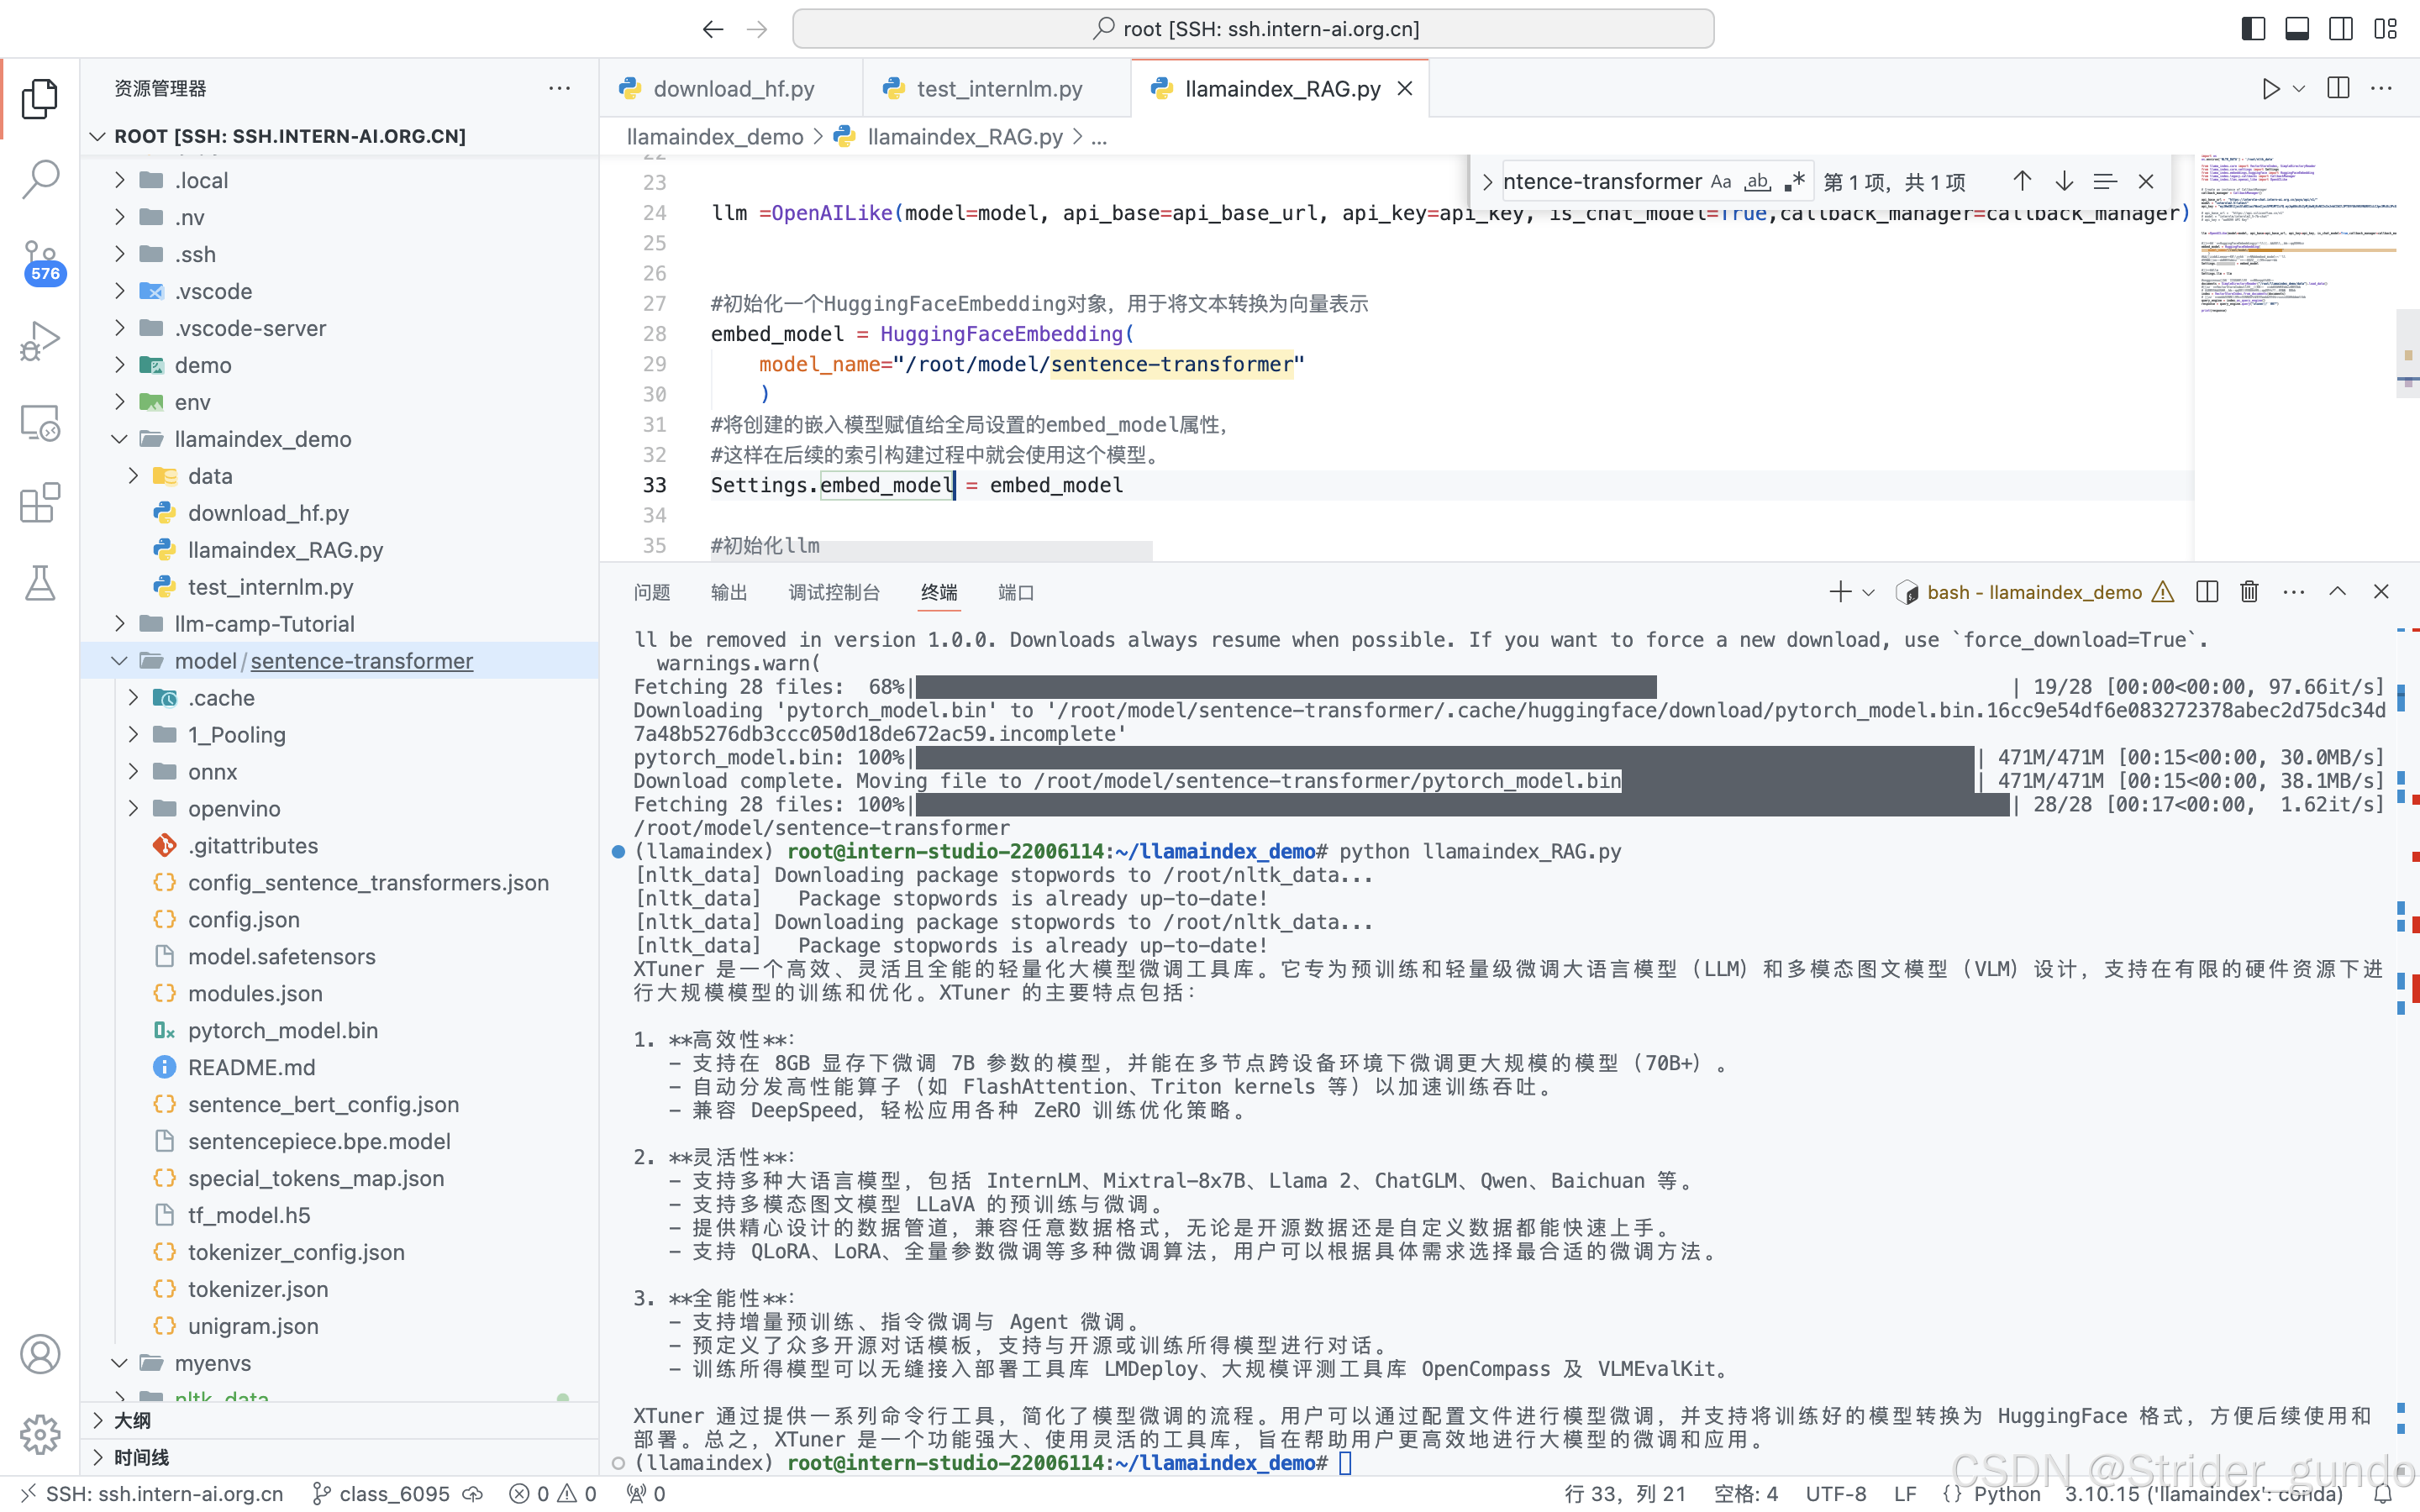Open pytorch_model.bin in the explorer
Image resolution: width=2420 pixels, height=1512 pixels.
point(282,1030)
